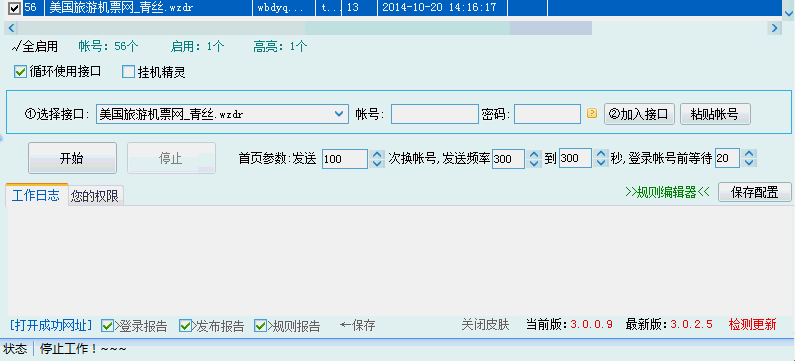Click the work log text area
The width and height of the screenshot is (795, 361).
point(400,261)
